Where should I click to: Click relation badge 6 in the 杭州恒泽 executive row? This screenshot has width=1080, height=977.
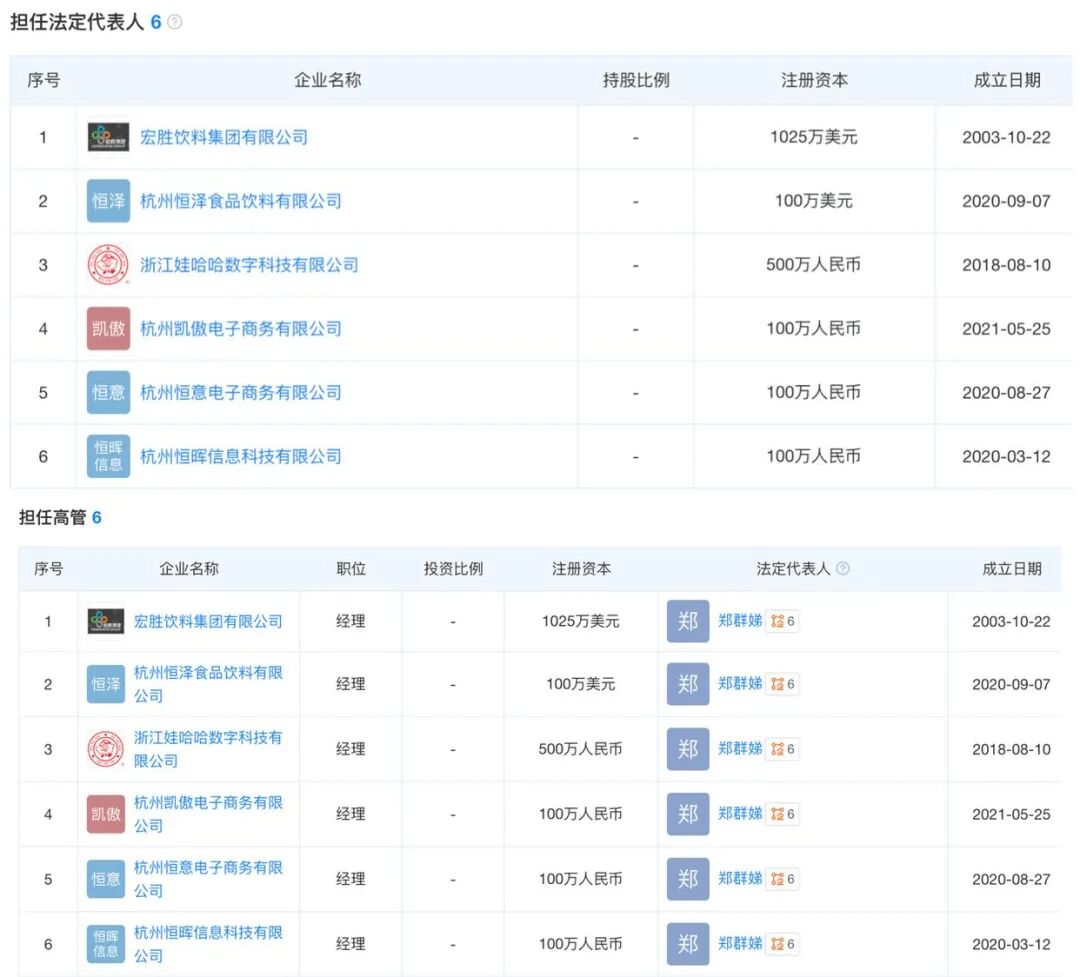tap(783, 684)
